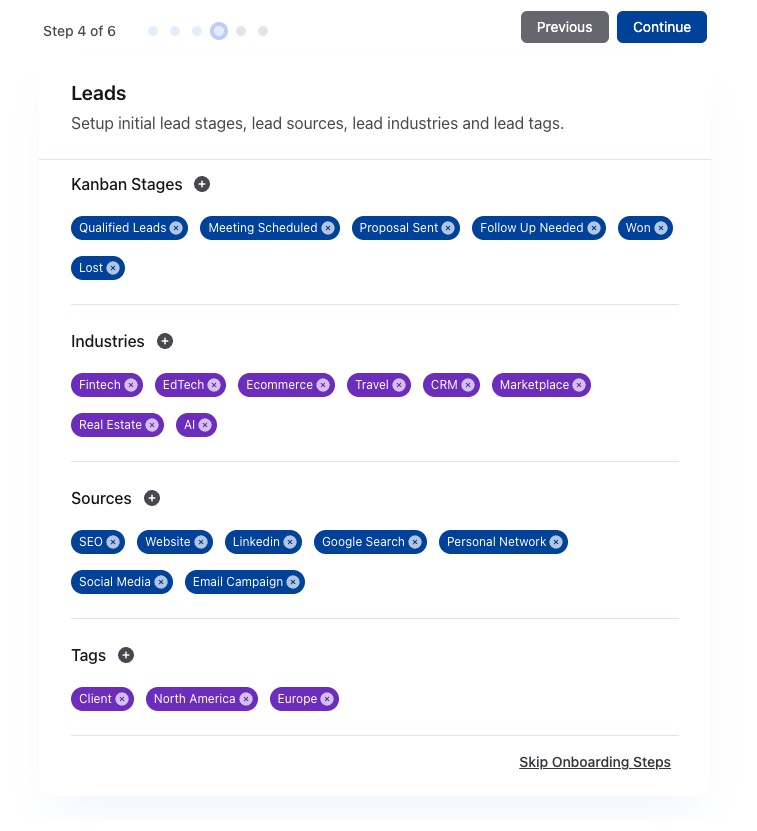Delete the AI industry chip
Image resolution: width=757 pixels, height=831 pixels.
tap(205, 425)
